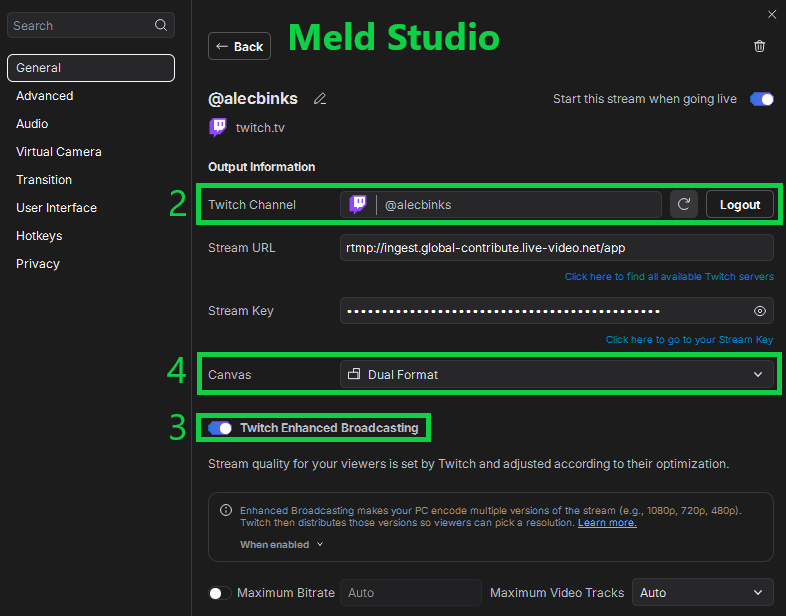Edit the @alecbinks name with the pencil icon
Image resolution: width=786 pixels, height=616 pixels.
pos(320,99)
